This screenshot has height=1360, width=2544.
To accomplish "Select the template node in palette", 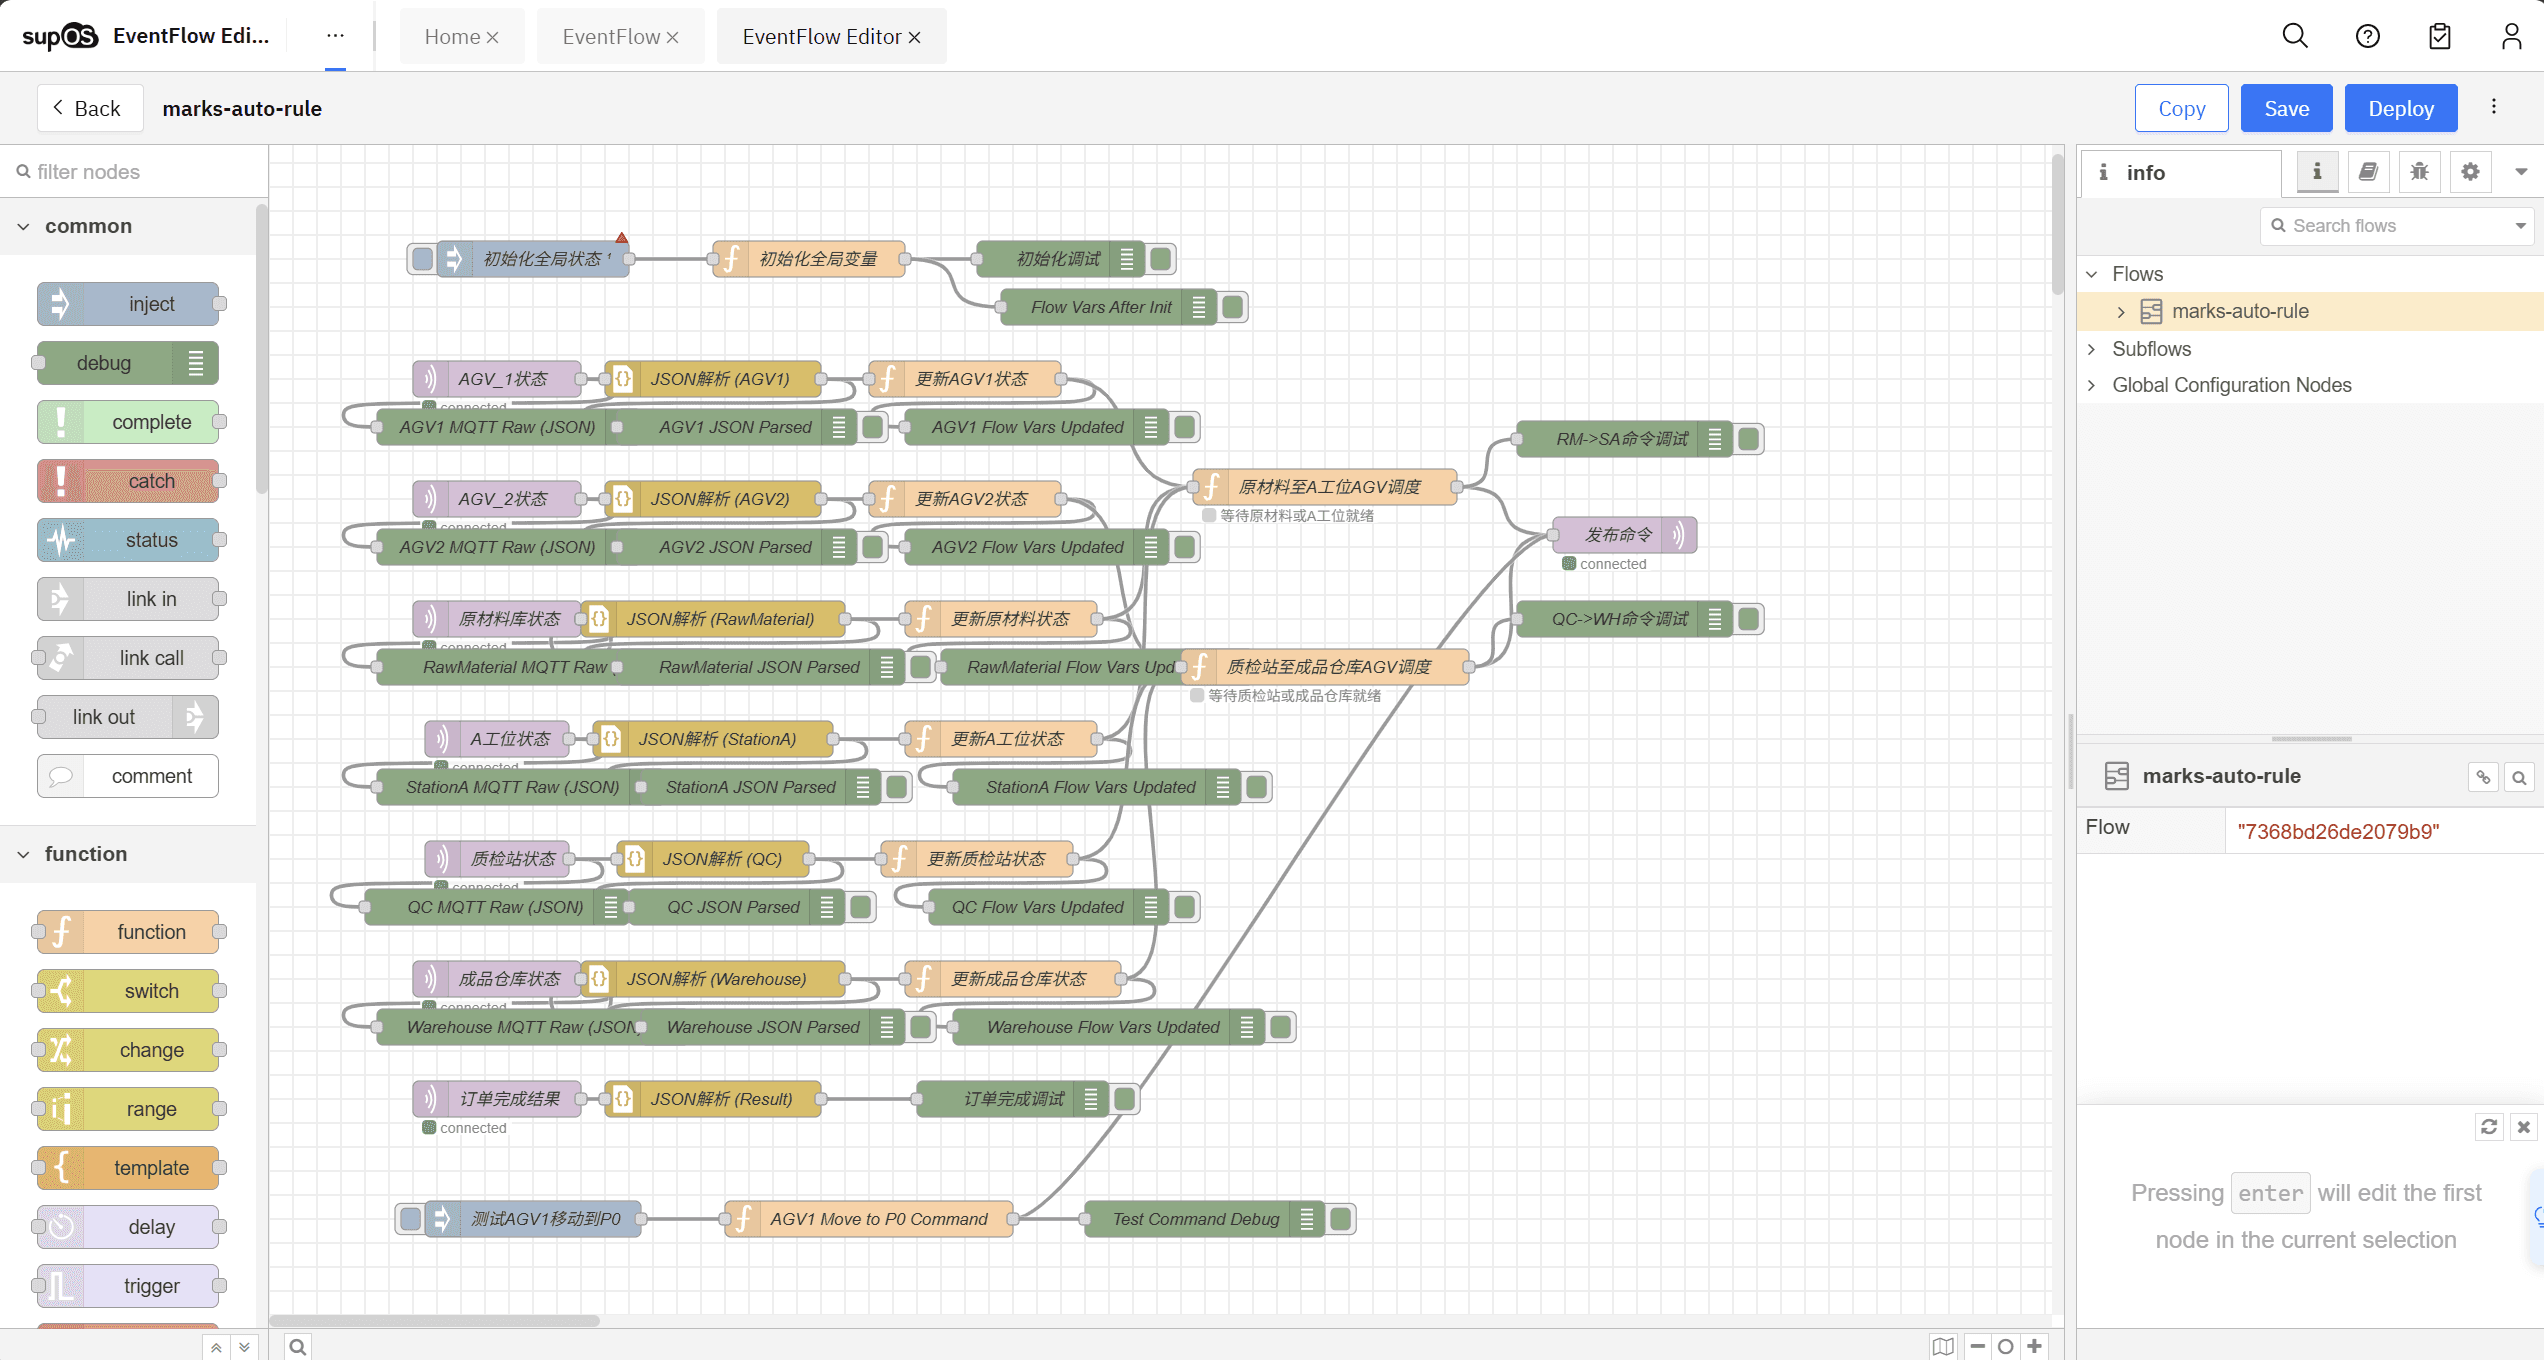I will coord(128,1168).
